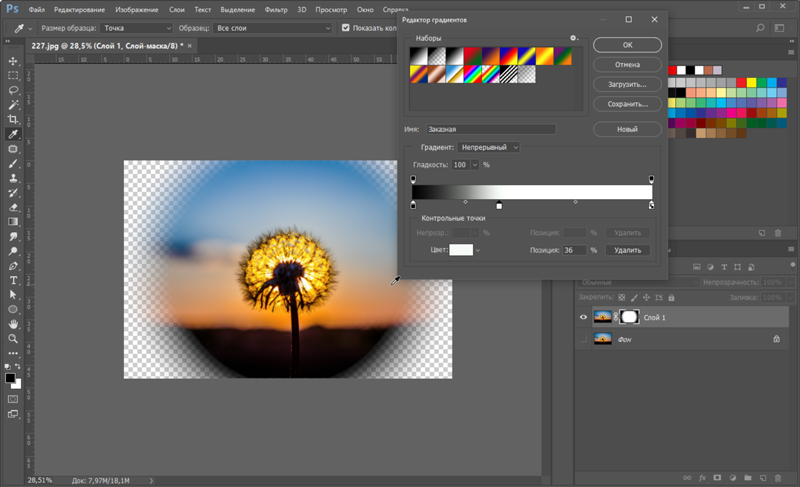Open the Гладкость value dropdown arrow
800x487 pixels.
pyautogui.click(x=476, y=164)
